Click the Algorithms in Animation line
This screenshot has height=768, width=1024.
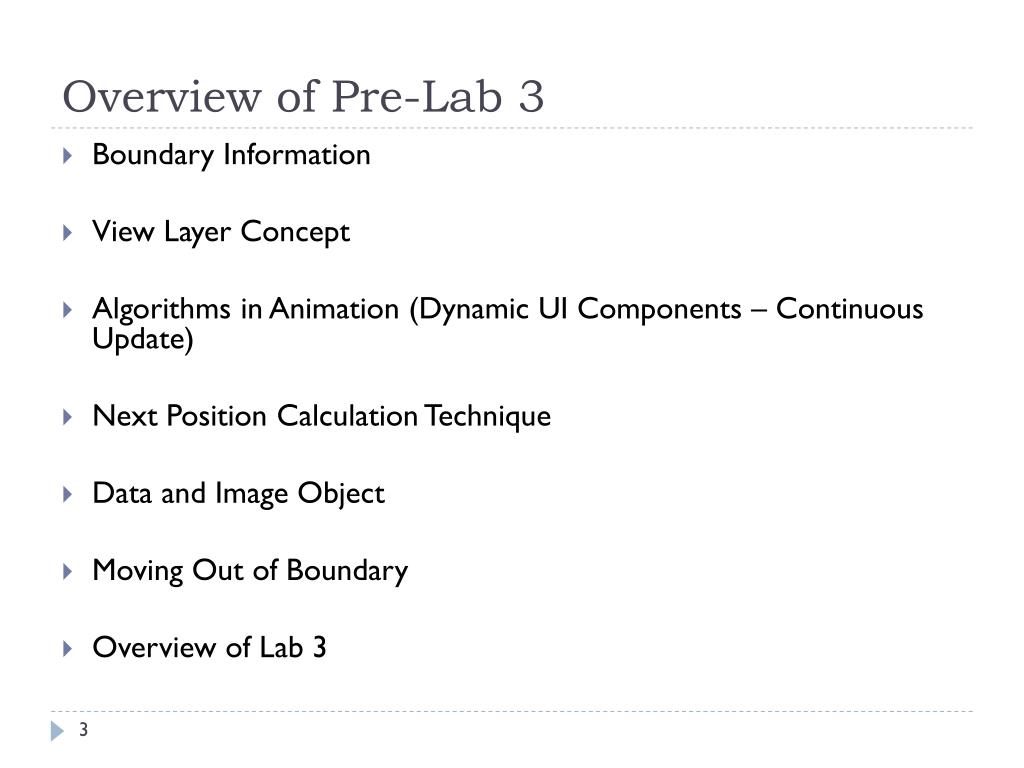(507, 310)
